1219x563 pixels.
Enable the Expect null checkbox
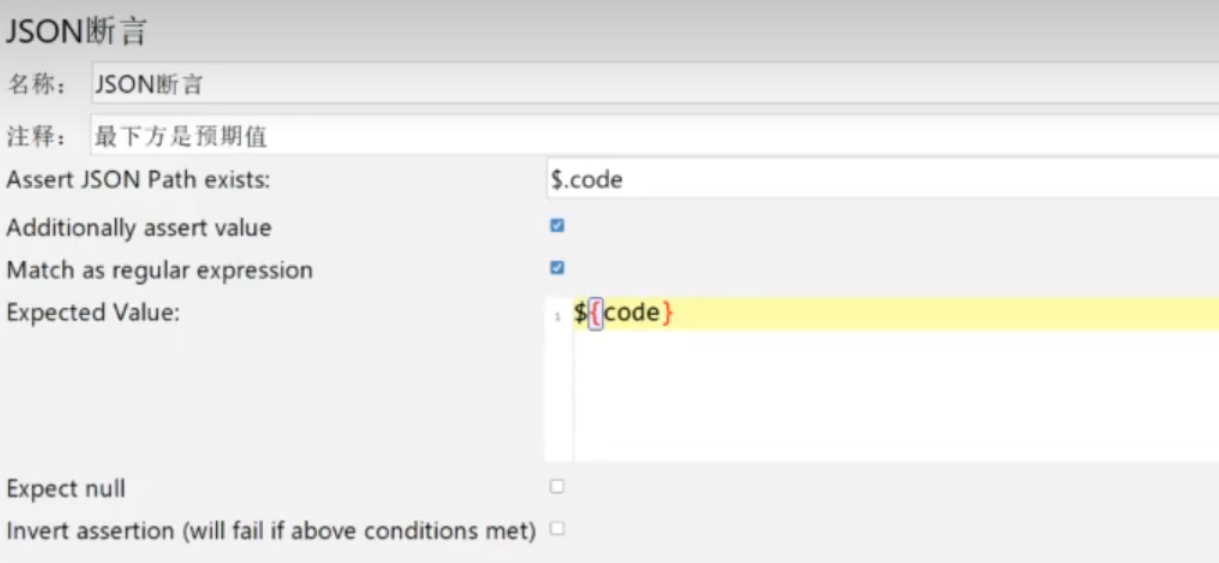(557, 487)
